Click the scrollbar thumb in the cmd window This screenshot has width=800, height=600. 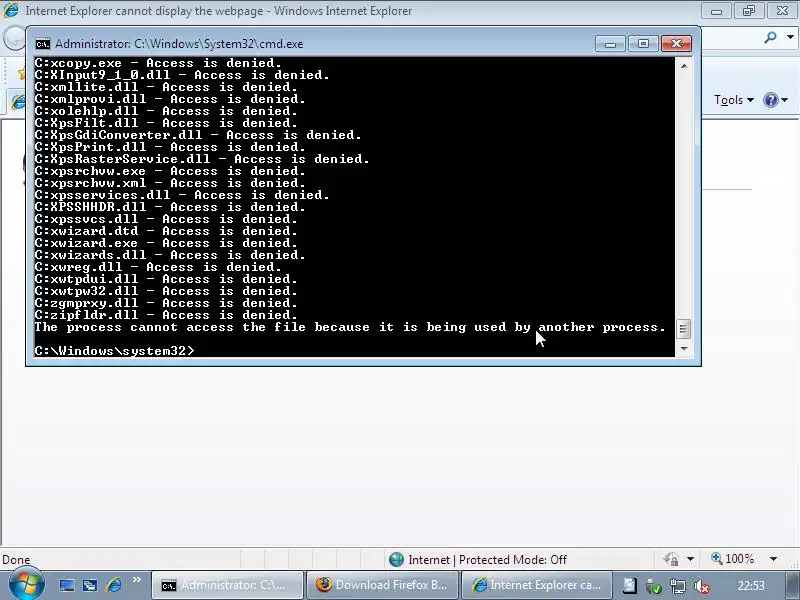(684, 329)
